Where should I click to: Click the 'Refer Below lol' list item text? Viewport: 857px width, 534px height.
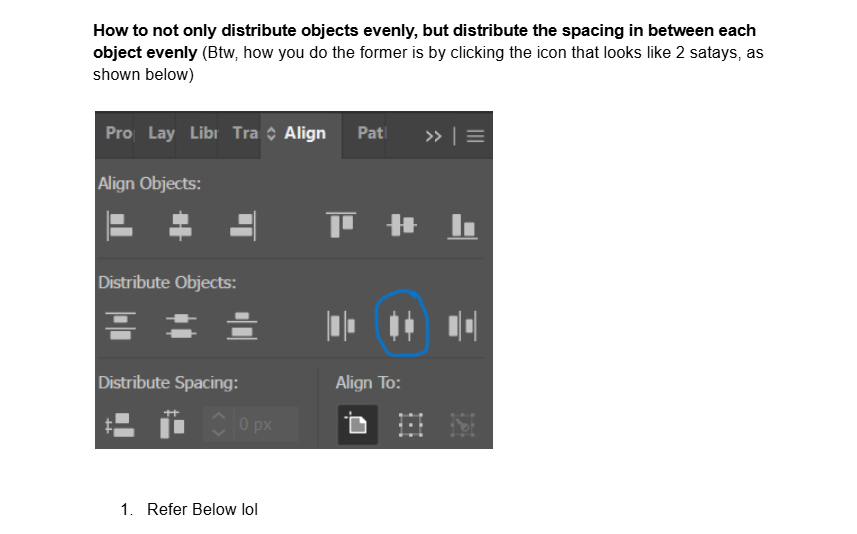click(202, 509)
